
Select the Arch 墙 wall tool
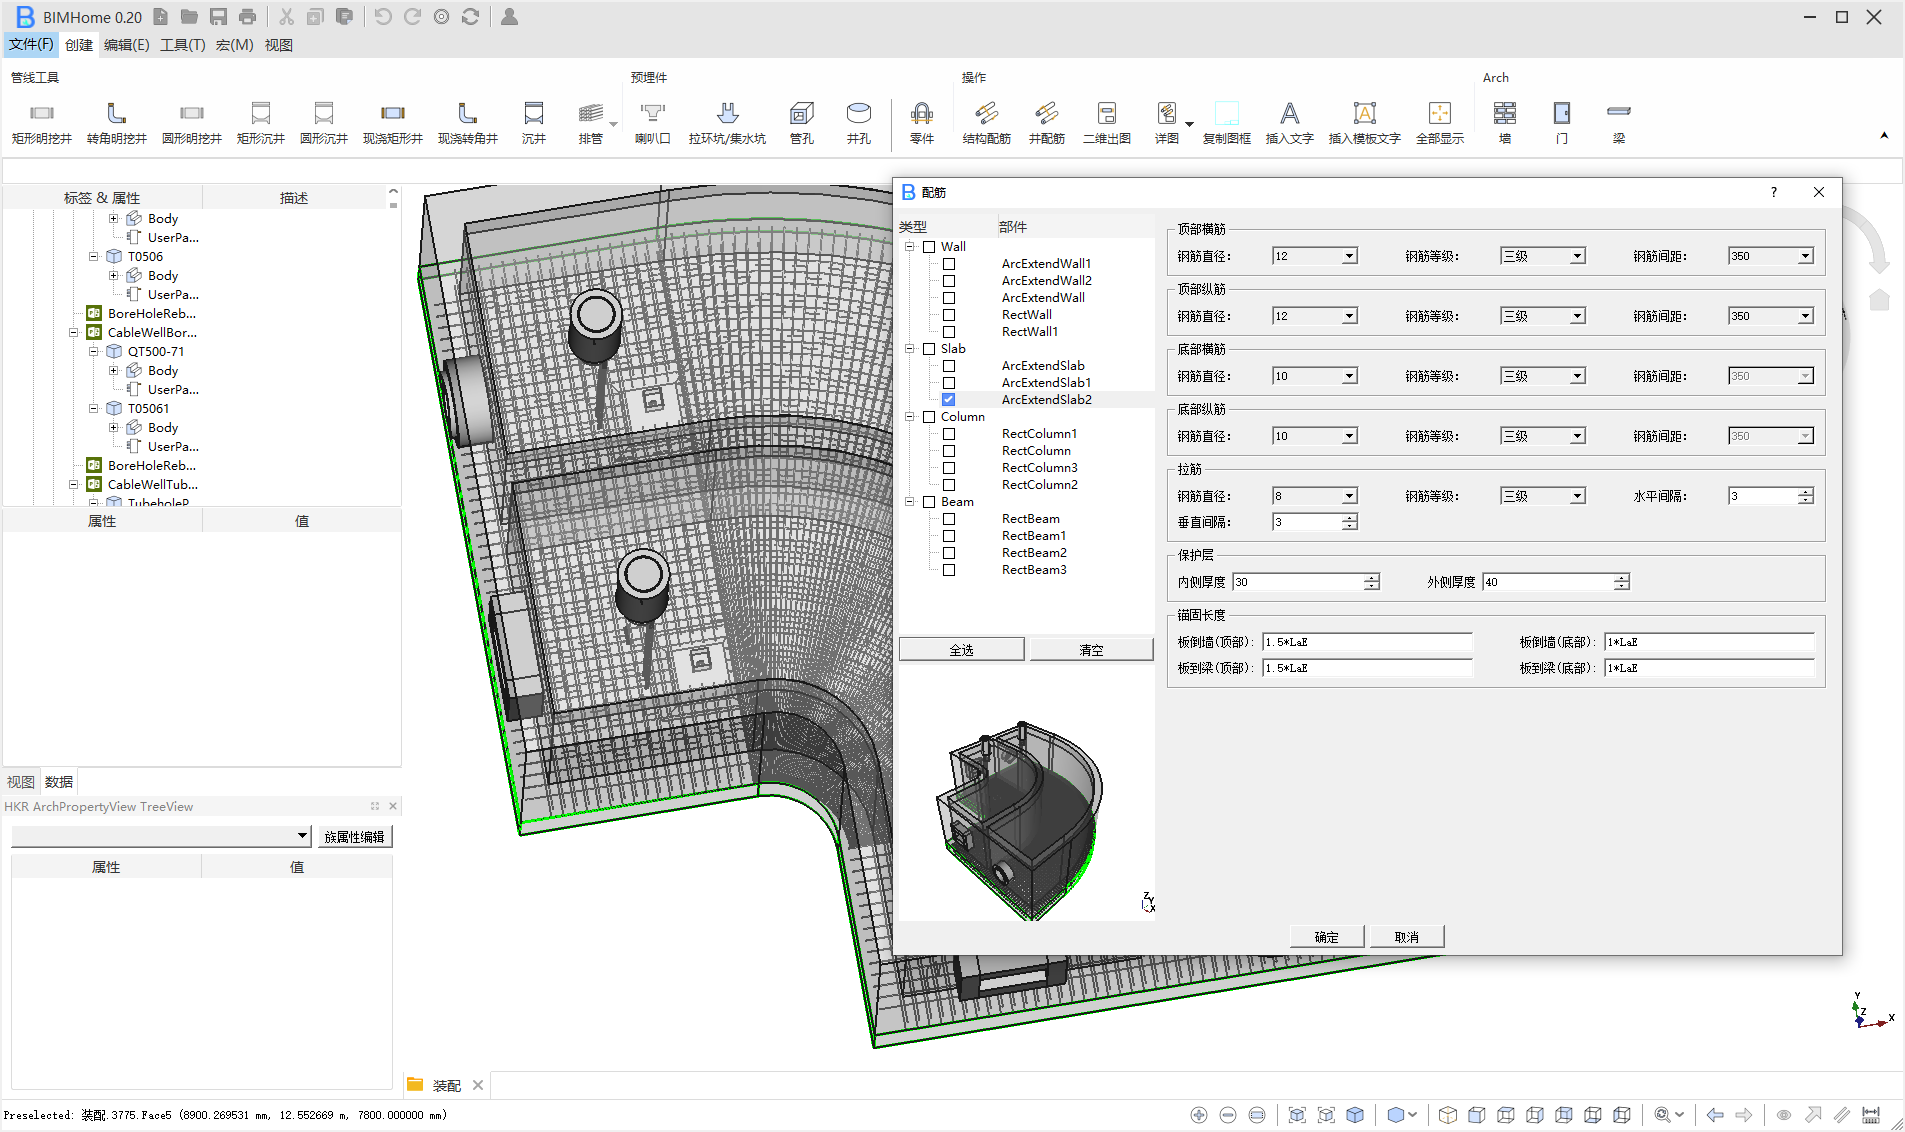click(1505, 123)
